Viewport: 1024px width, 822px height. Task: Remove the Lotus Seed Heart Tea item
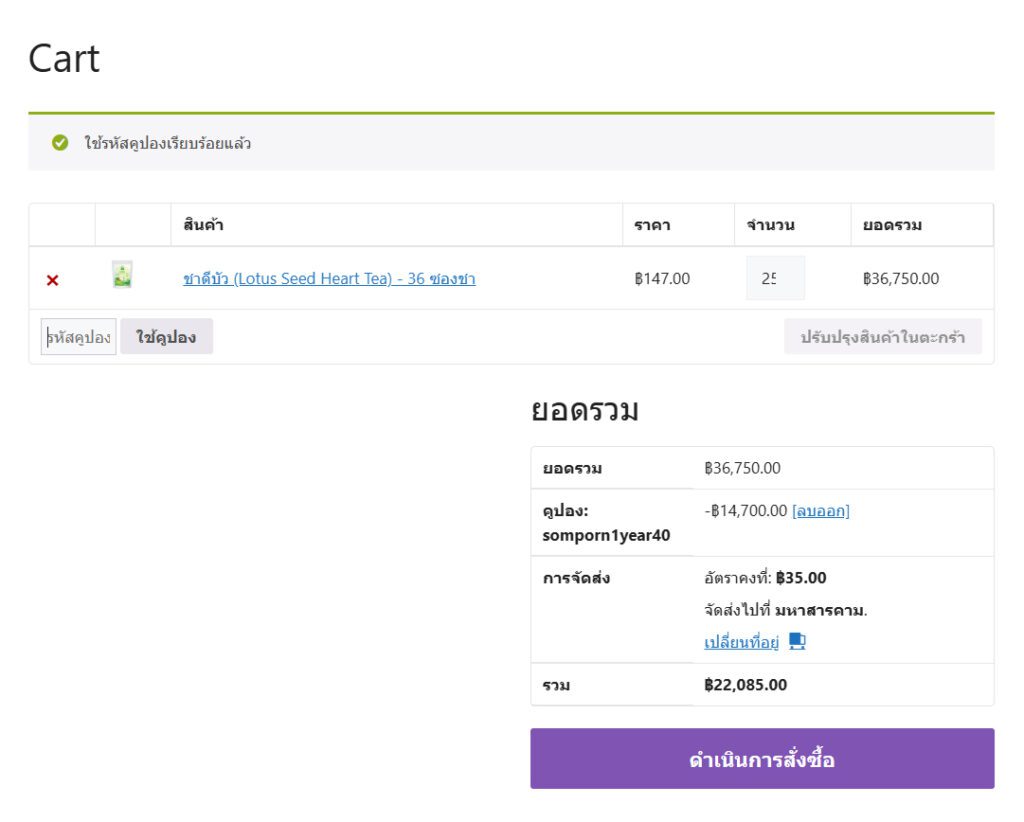[52, 280]
